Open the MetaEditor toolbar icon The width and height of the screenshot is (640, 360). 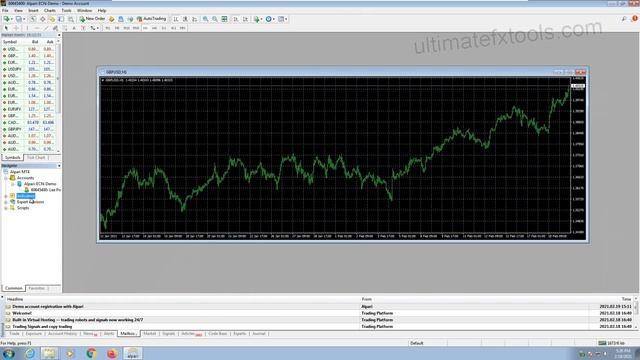[111, 19]
